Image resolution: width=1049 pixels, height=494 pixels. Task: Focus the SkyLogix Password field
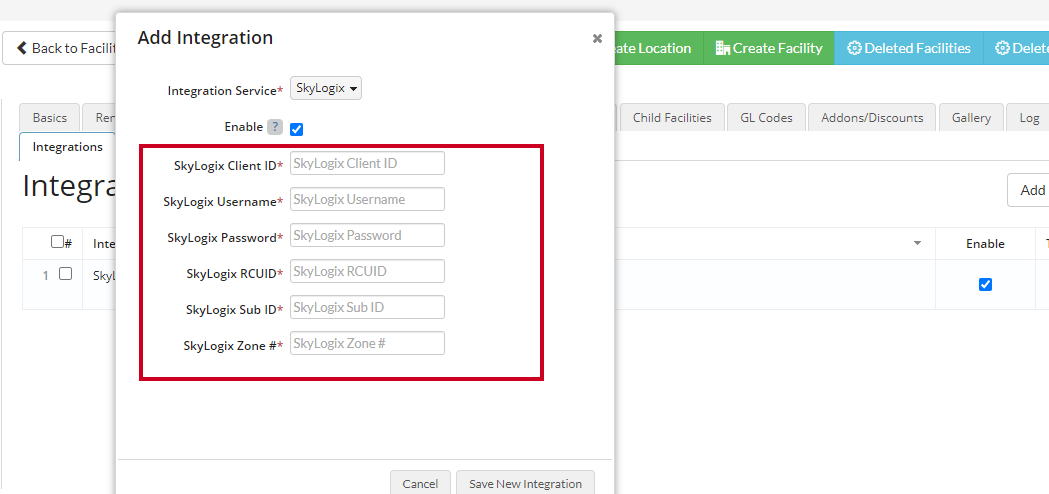pyautogui.click(x=367, y=236)
